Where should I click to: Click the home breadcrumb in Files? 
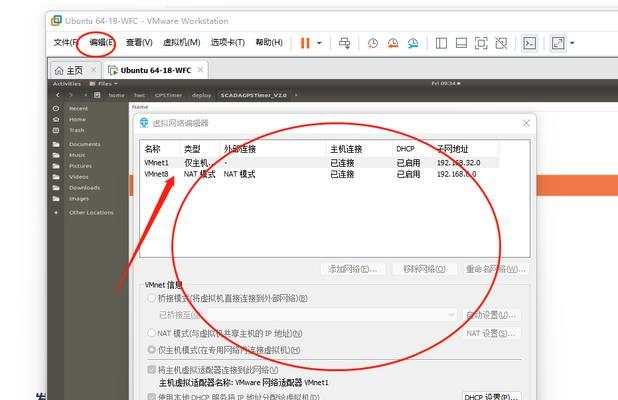pos(116,95)
